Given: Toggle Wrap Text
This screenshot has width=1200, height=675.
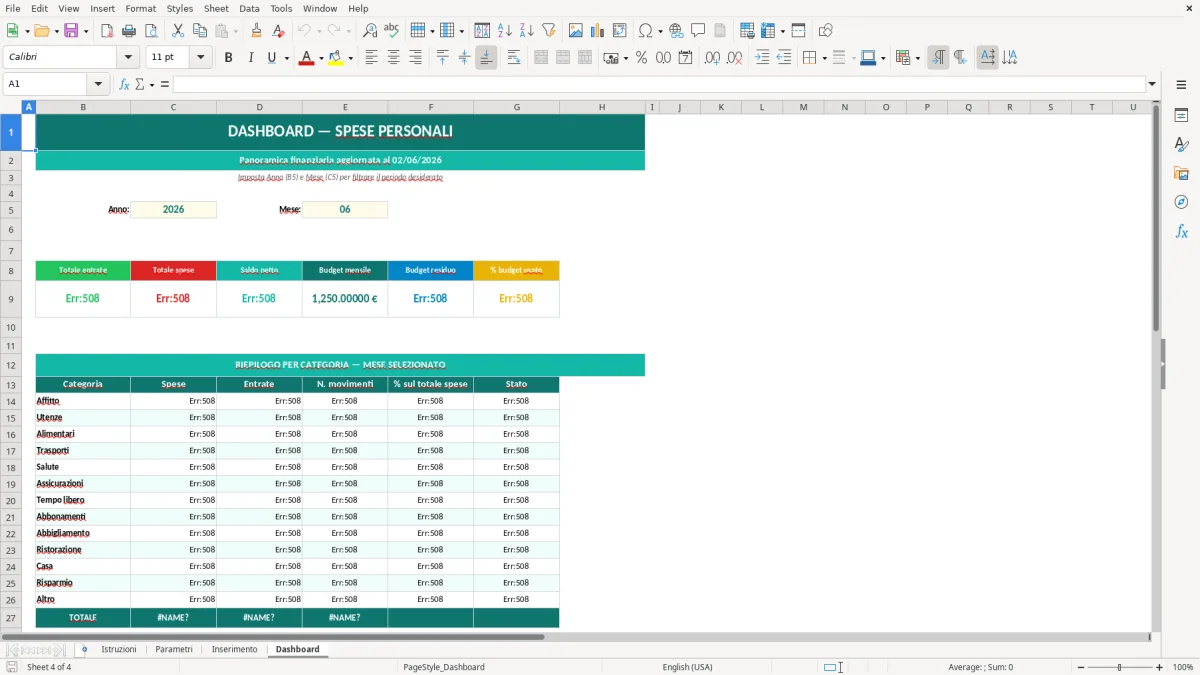Looking at the screenshot, I should [x=514, y=58].
